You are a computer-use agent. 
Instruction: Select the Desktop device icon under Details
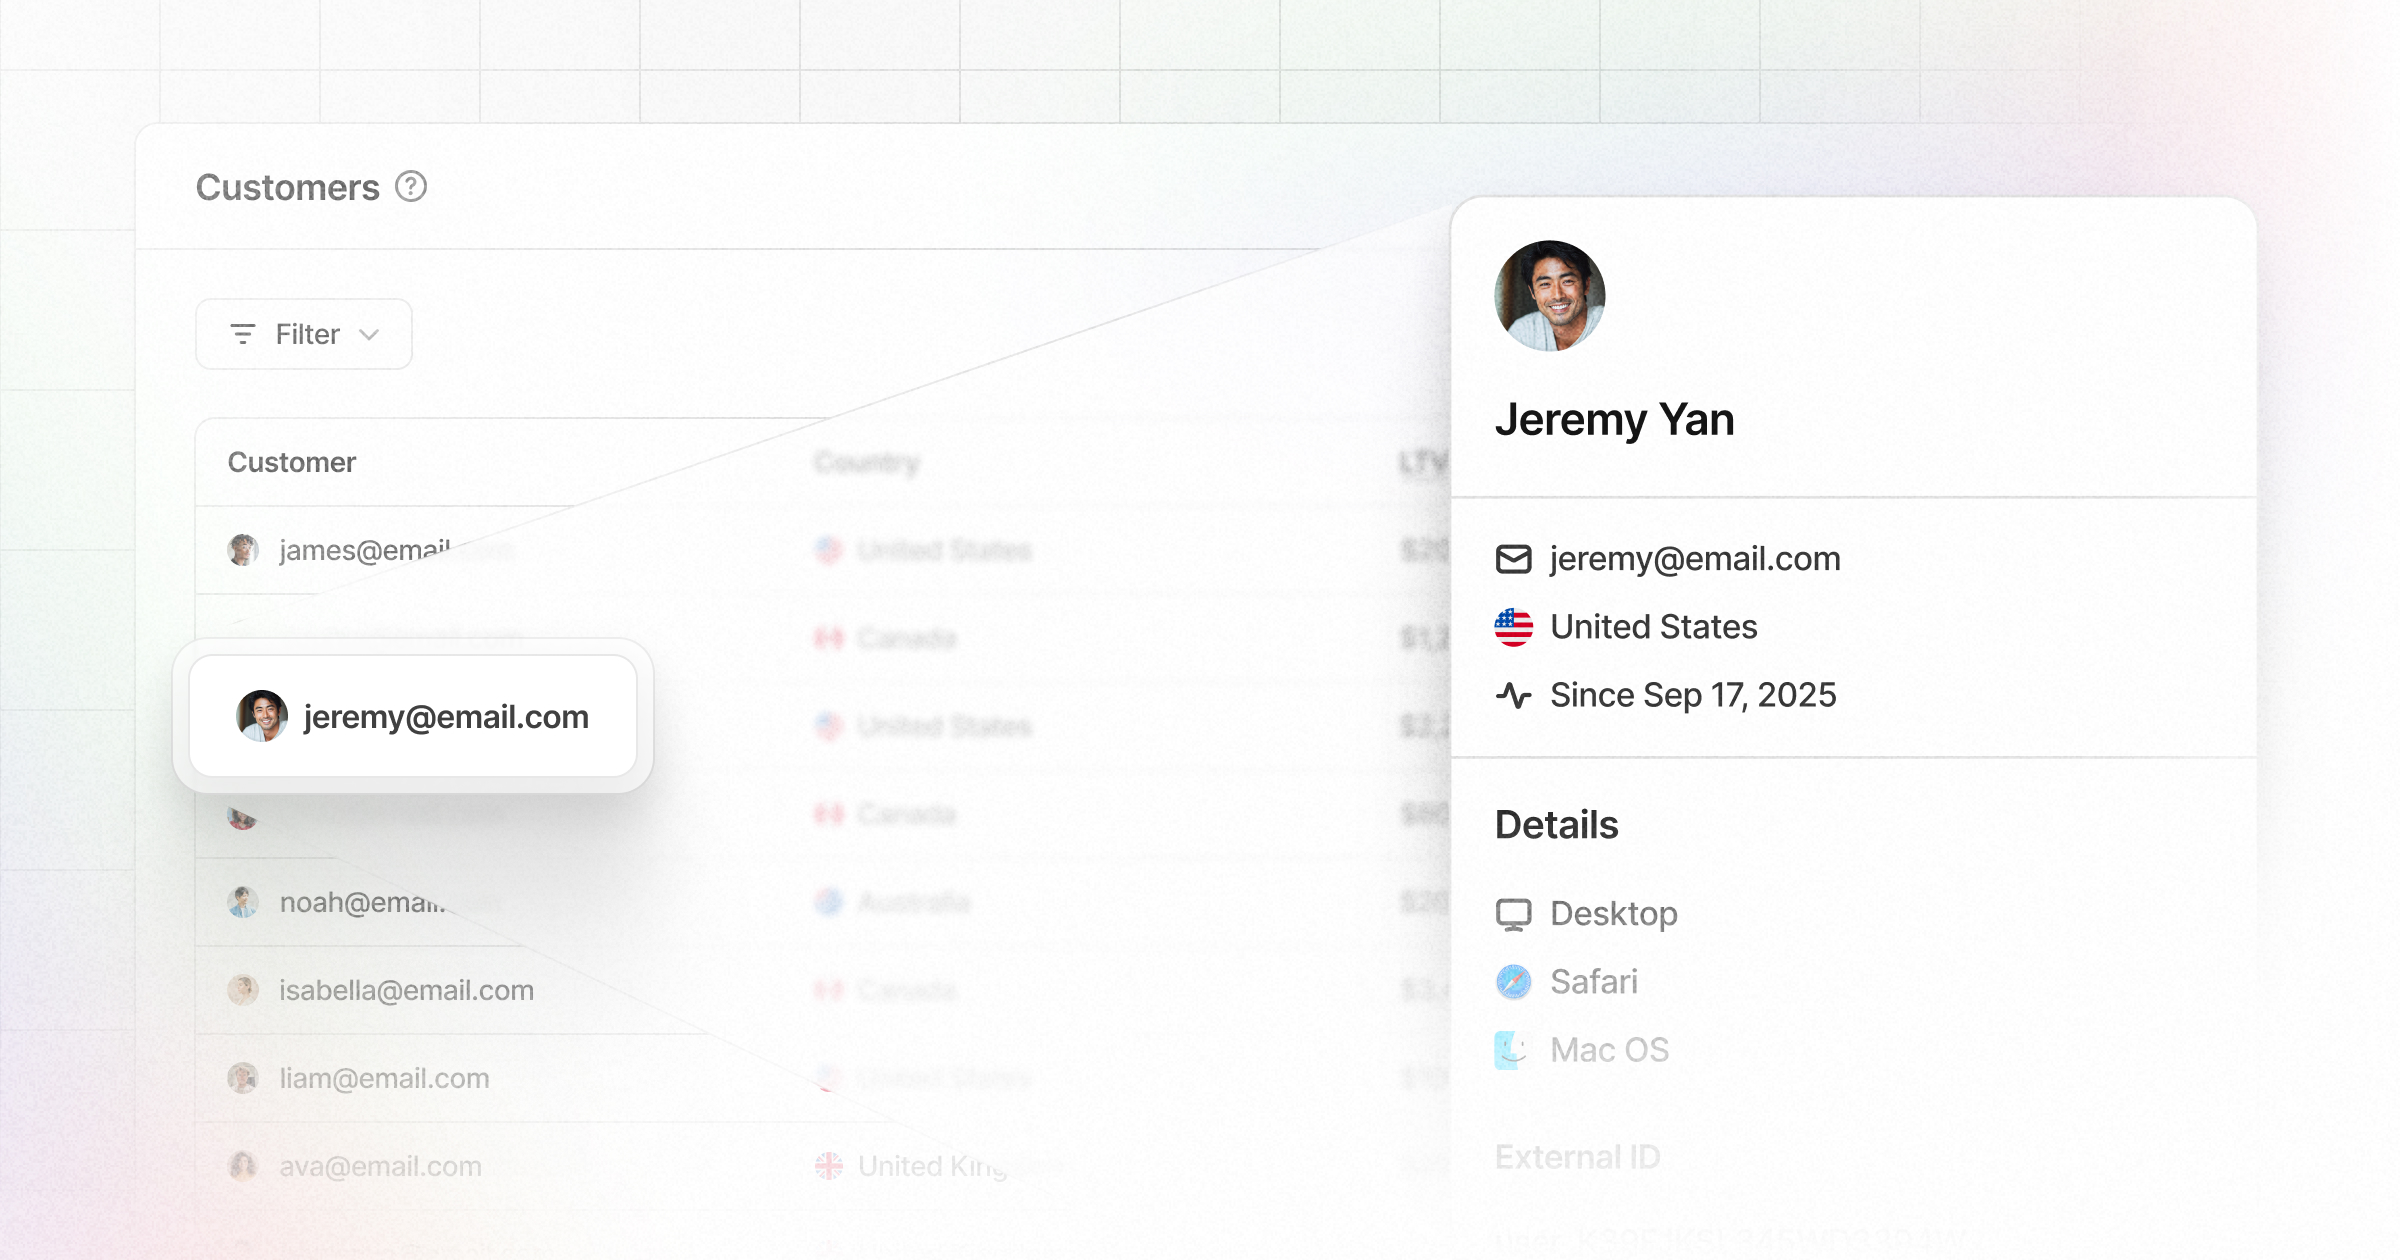[1513, 913]
